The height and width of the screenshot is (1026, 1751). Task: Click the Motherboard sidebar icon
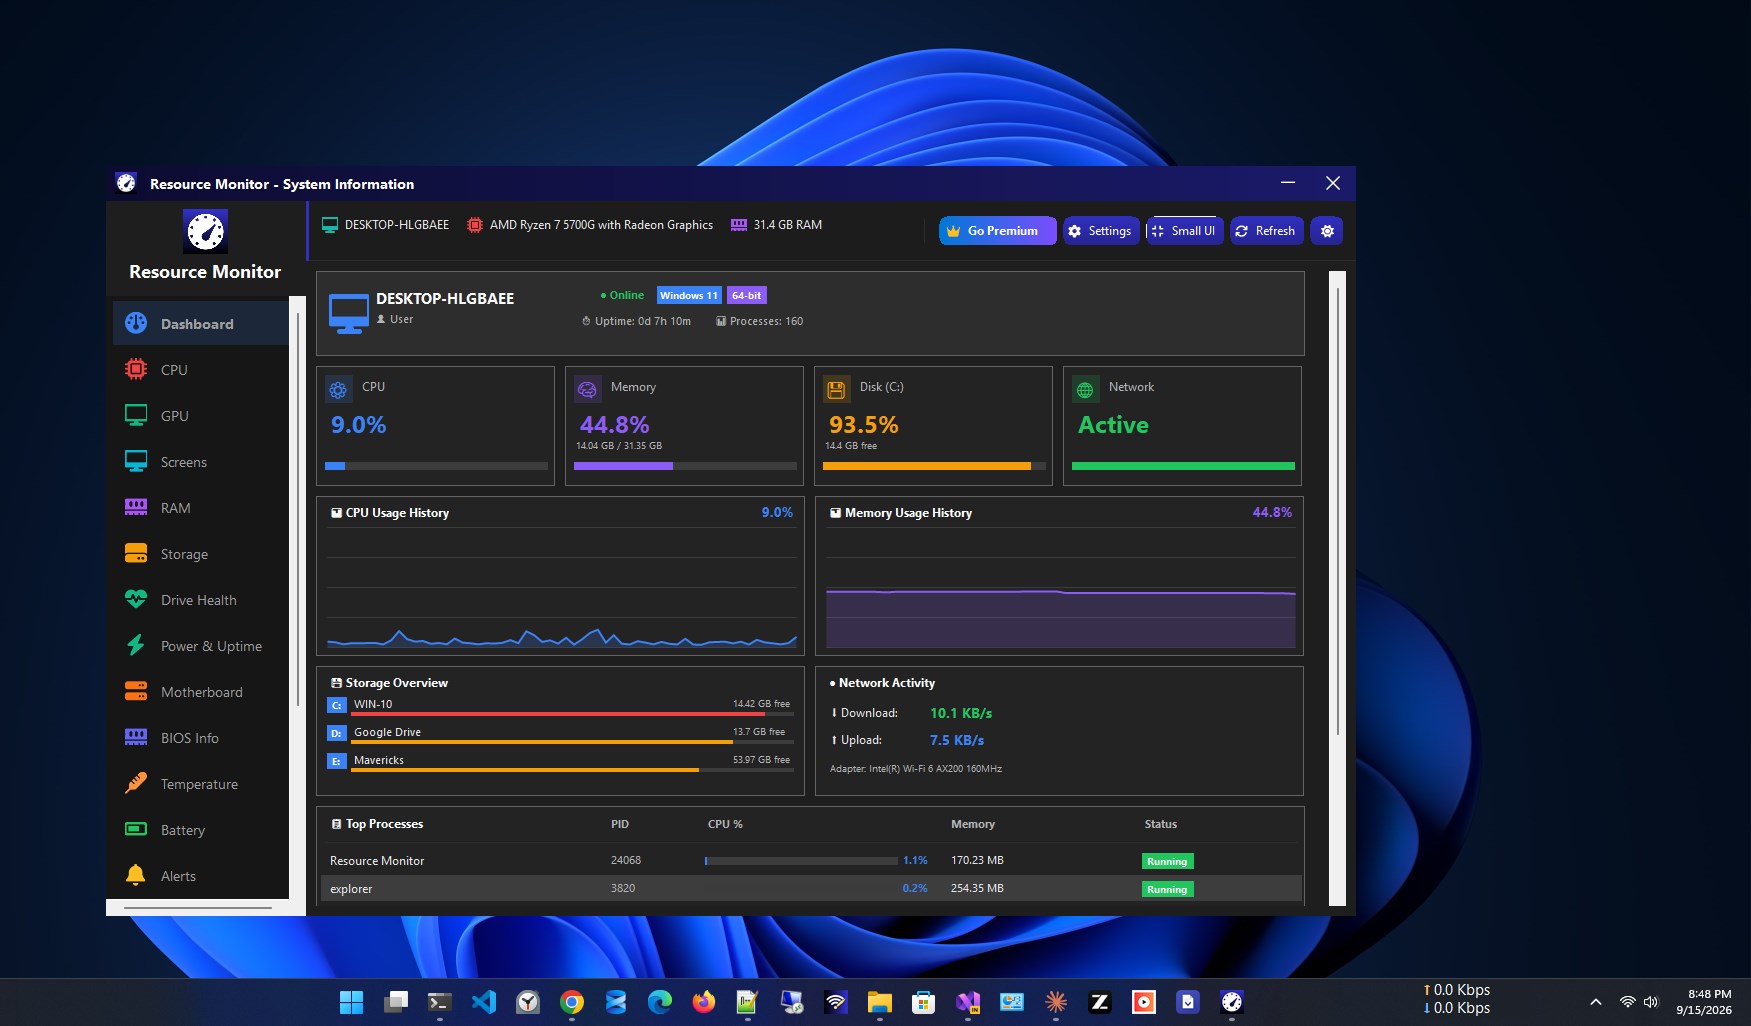click(x=136, y=691)
